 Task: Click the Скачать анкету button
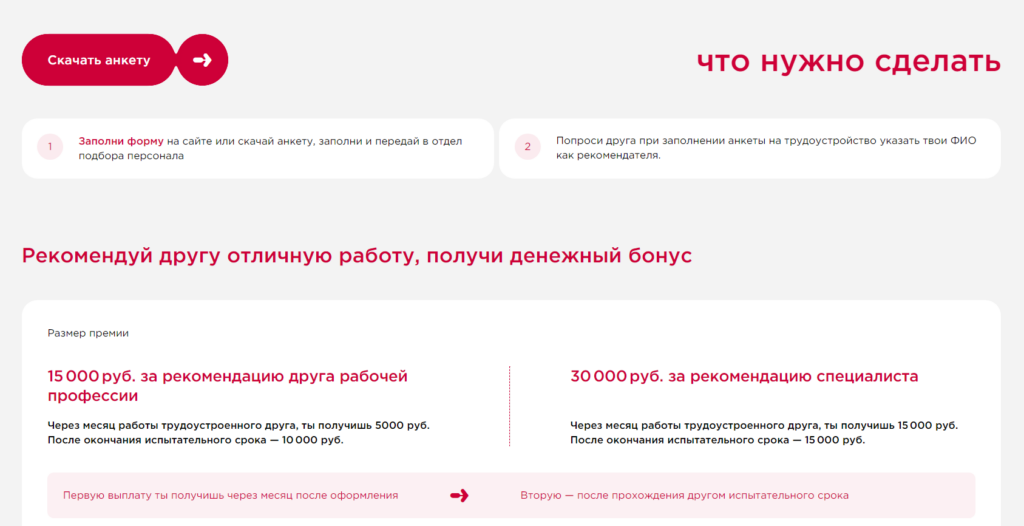point(98,60)
